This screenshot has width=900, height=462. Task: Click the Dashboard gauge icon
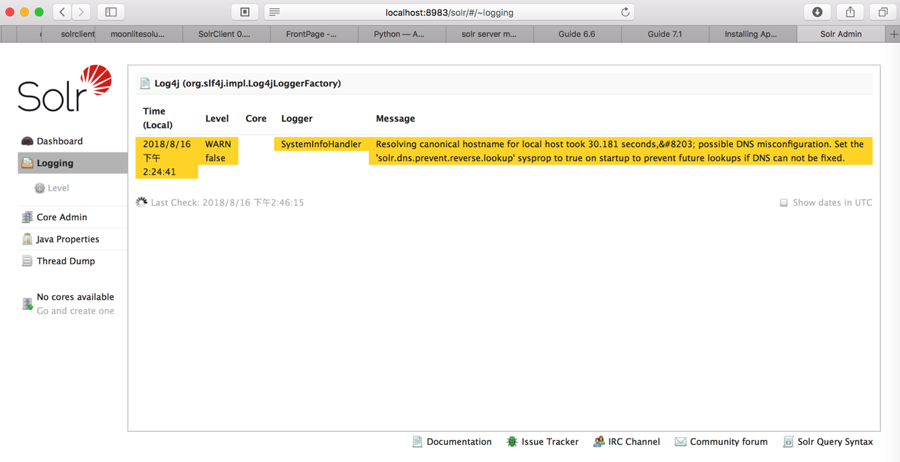[27, 141]
